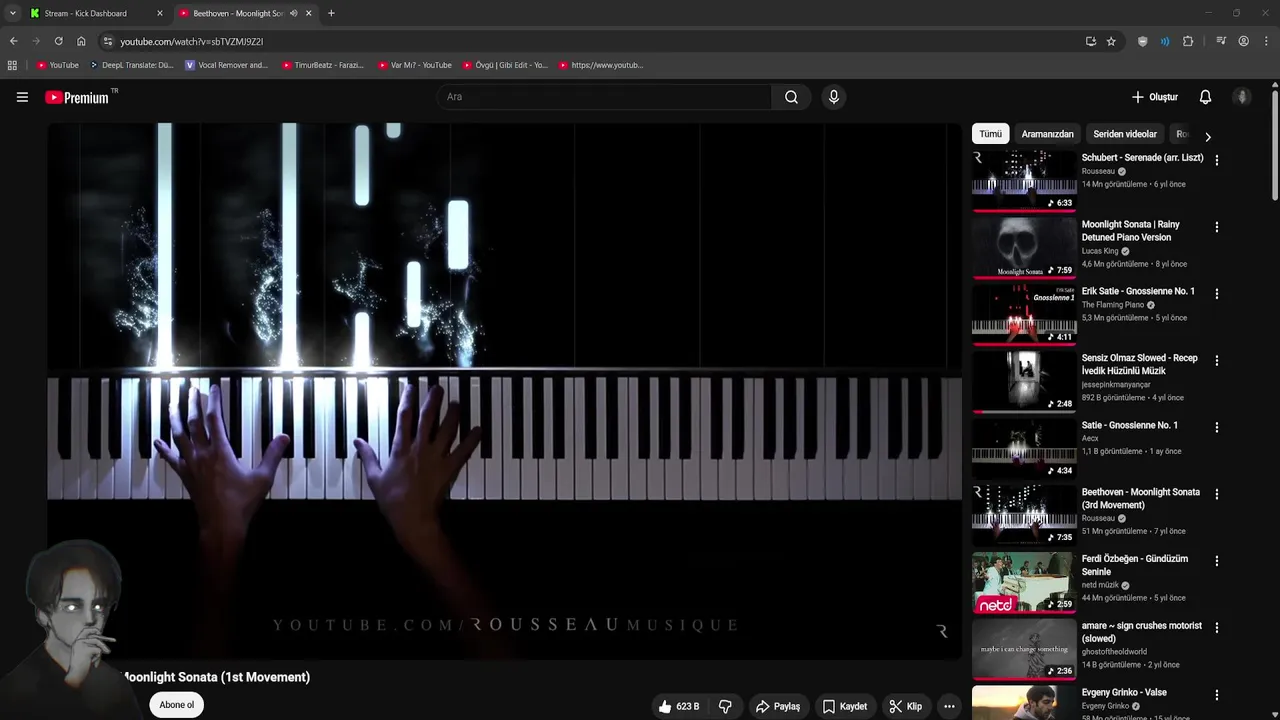
Task: Open options for Rainy Detuned Piano Version
Action: [x=1216, y=227]
